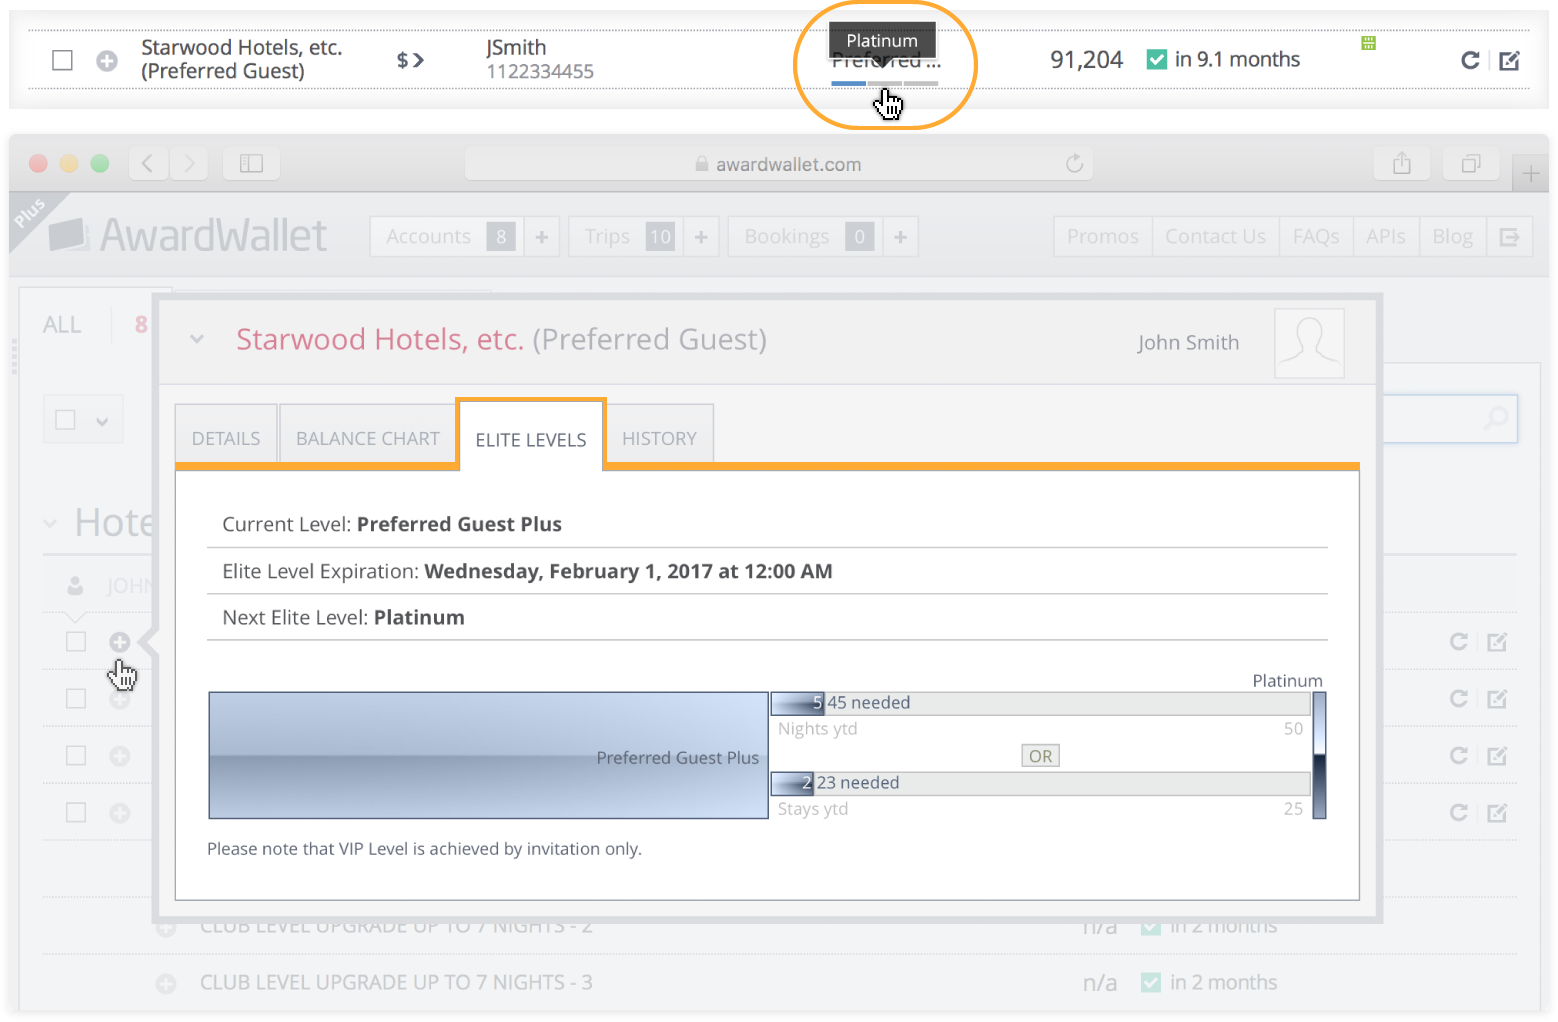
Task: Collapse the Hotels group chevron
Action: pos(50,523)
